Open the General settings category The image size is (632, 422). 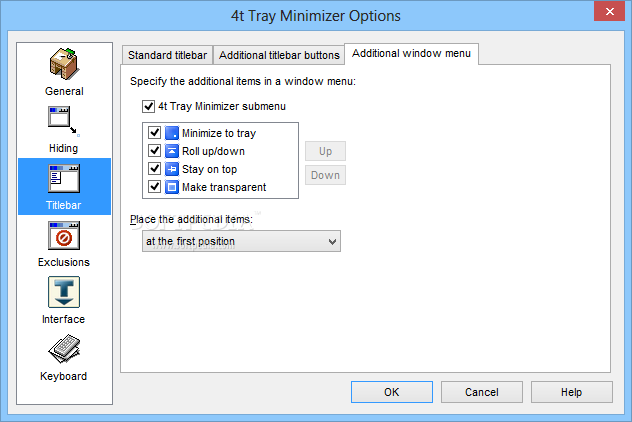[64, 73]
